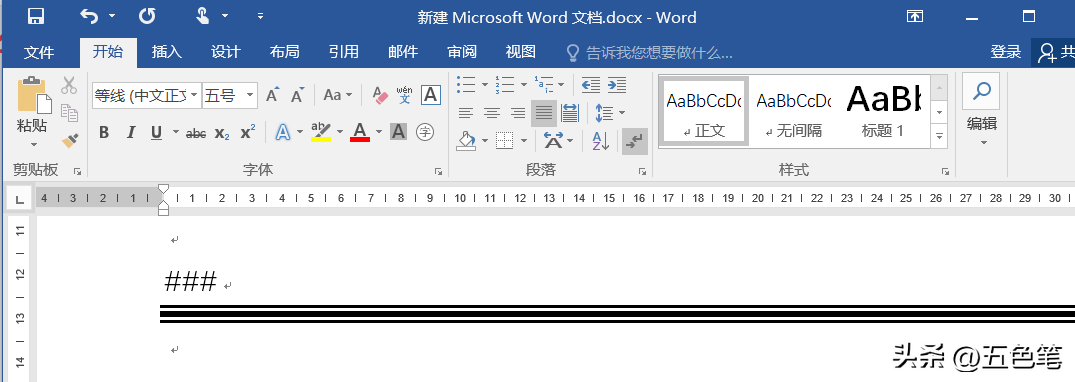Viewport: 1075px width, 382px height.
Task: Open text effects glowing A button
Action: (283, 132)
